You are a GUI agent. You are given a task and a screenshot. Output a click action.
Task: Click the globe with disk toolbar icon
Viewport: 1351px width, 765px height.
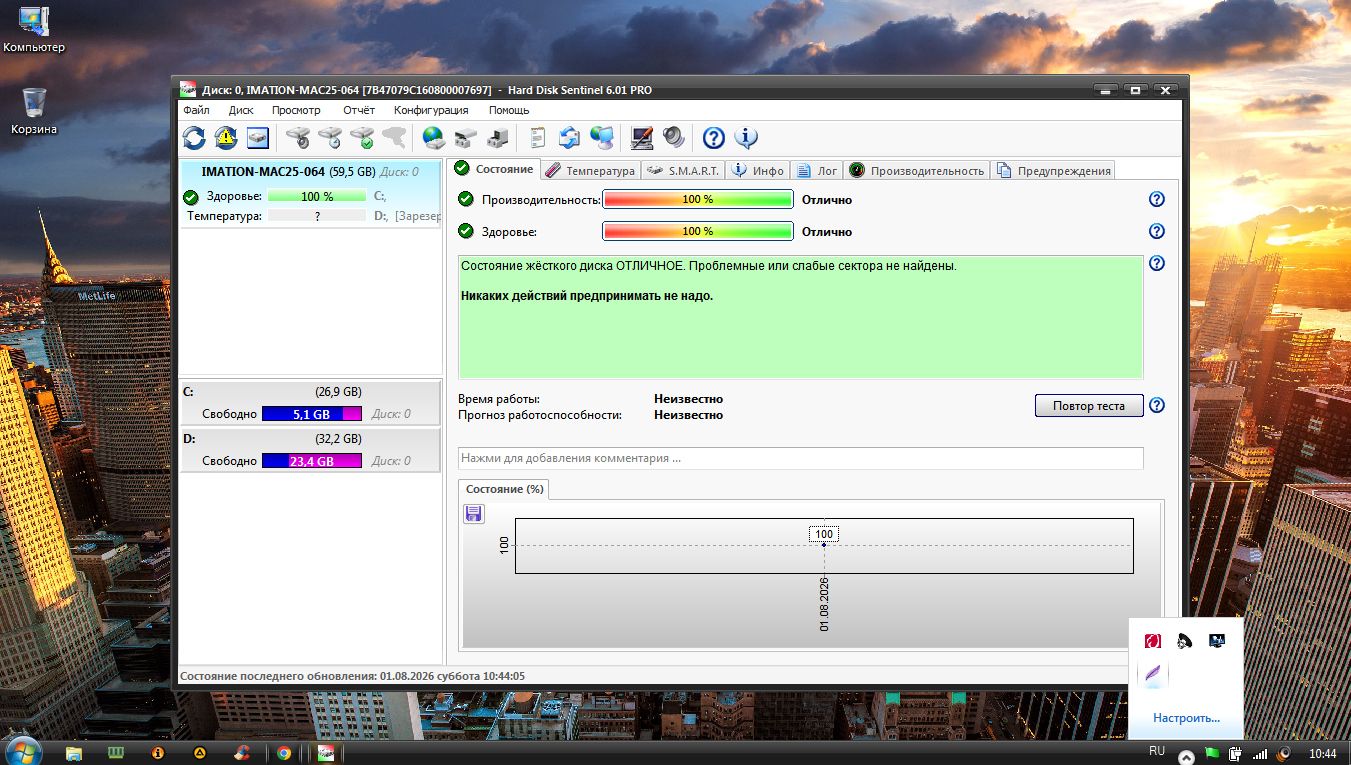tap(433, 138)
